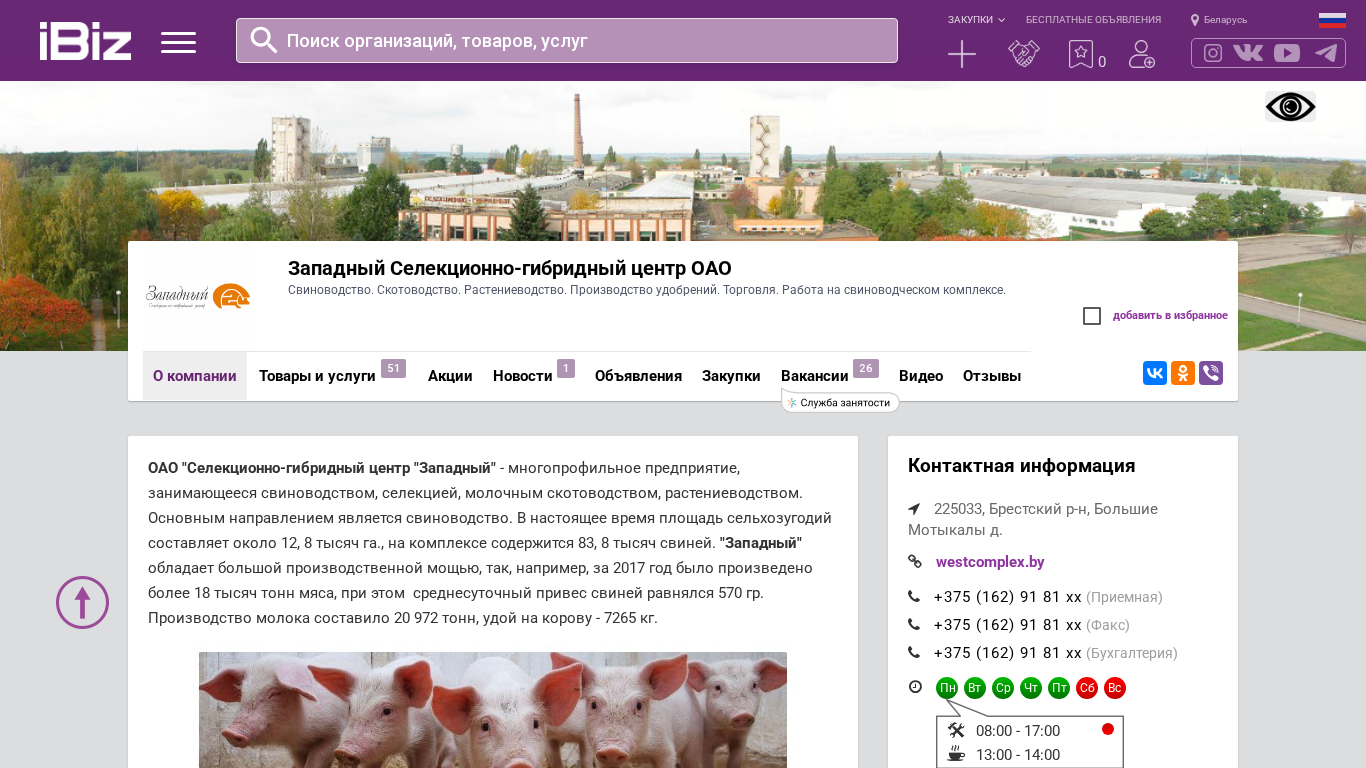The width and height of the screenshot is (1366, 768).
Task: Switch to the Акции tab
Action: (450, 376)
